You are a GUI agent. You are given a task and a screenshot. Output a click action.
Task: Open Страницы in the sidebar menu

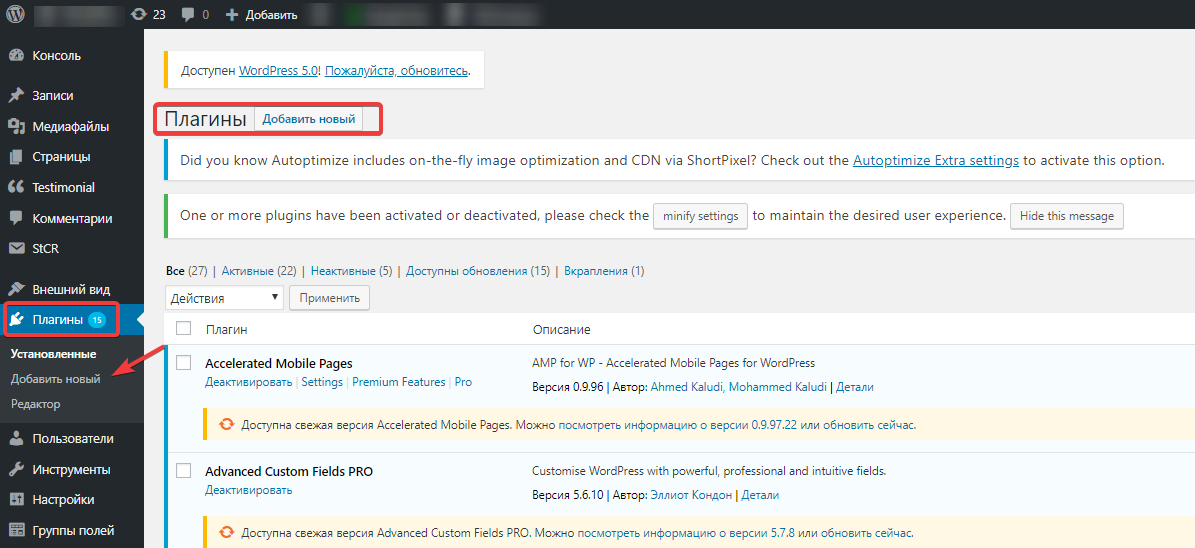click(x=61, y=157)
